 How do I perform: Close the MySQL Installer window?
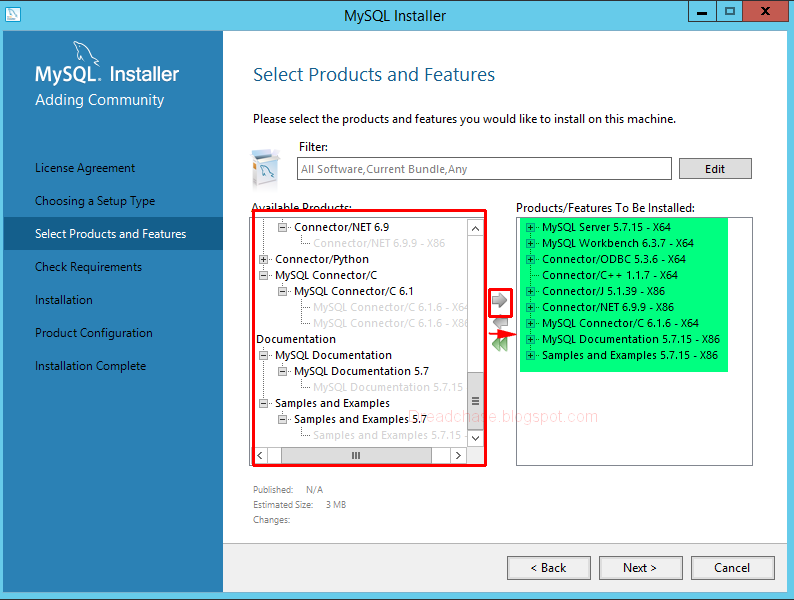(x=766, y=12)
